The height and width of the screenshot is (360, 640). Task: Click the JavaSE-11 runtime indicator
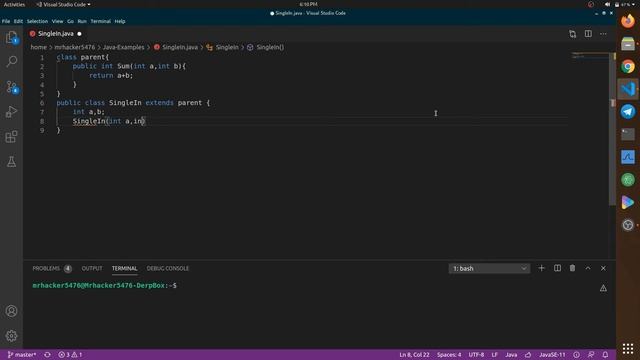[x=552, y=355]
